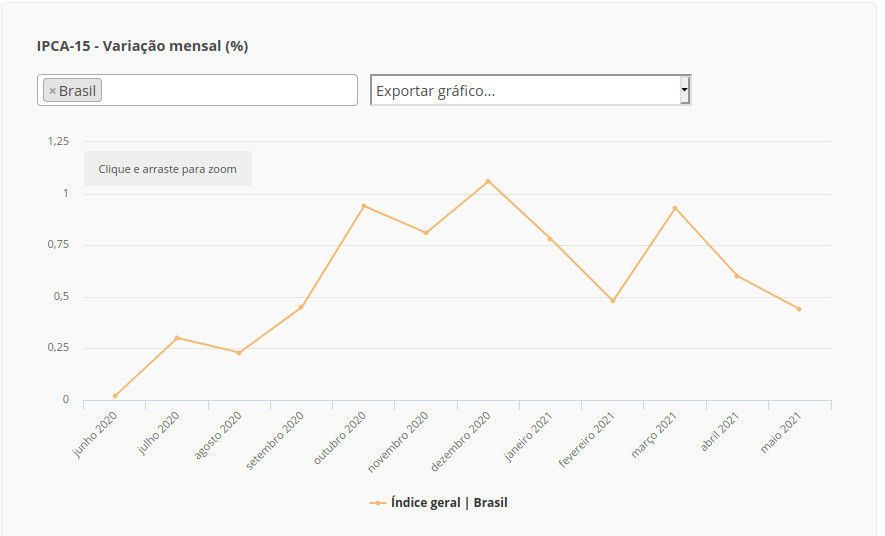The height and width of the screenshot is (536, 885).
Task: Click the janeiro 2021 data point
Action: 550,239
